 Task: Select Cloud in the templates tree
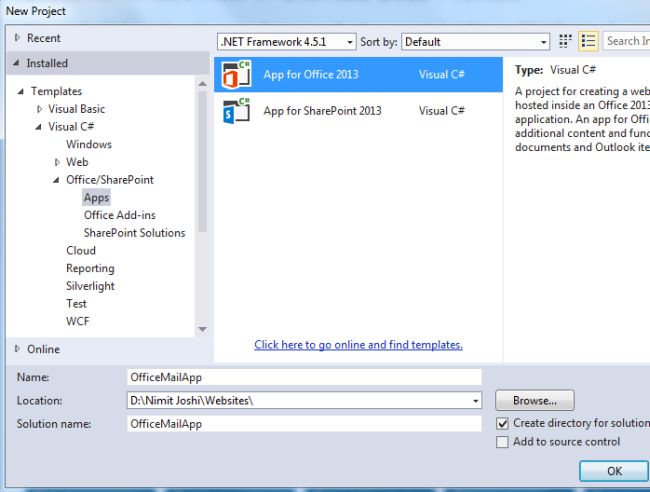[x=81, y=251]
